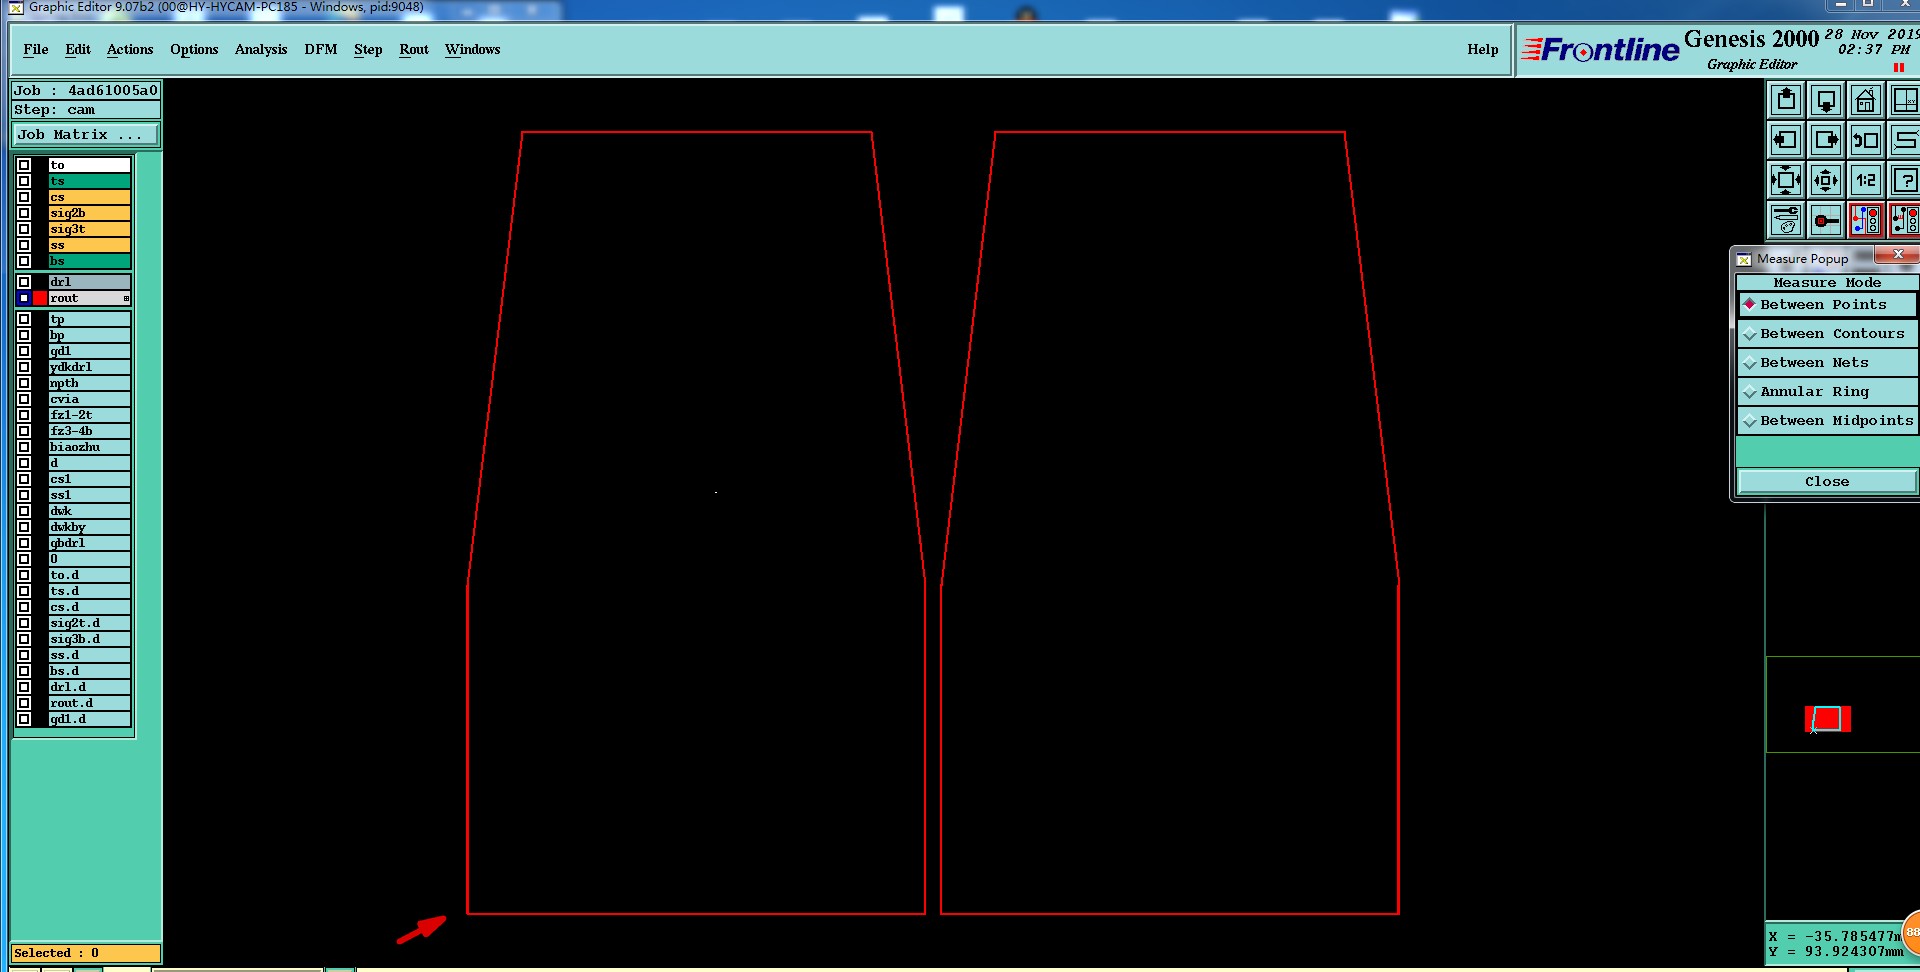1920x972 pixels.
Task: Select the Annular Ring measure mode
Action: pos(1827,392)
